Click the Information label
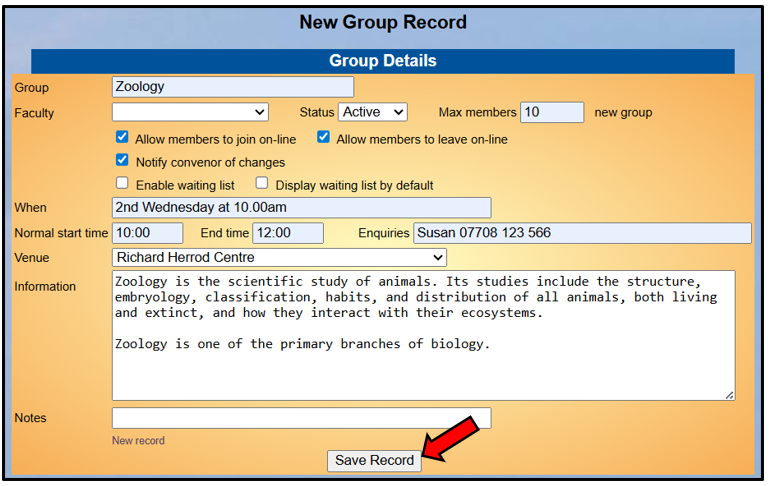The height and width of the screenshot is (486, 770). (45, 287)
